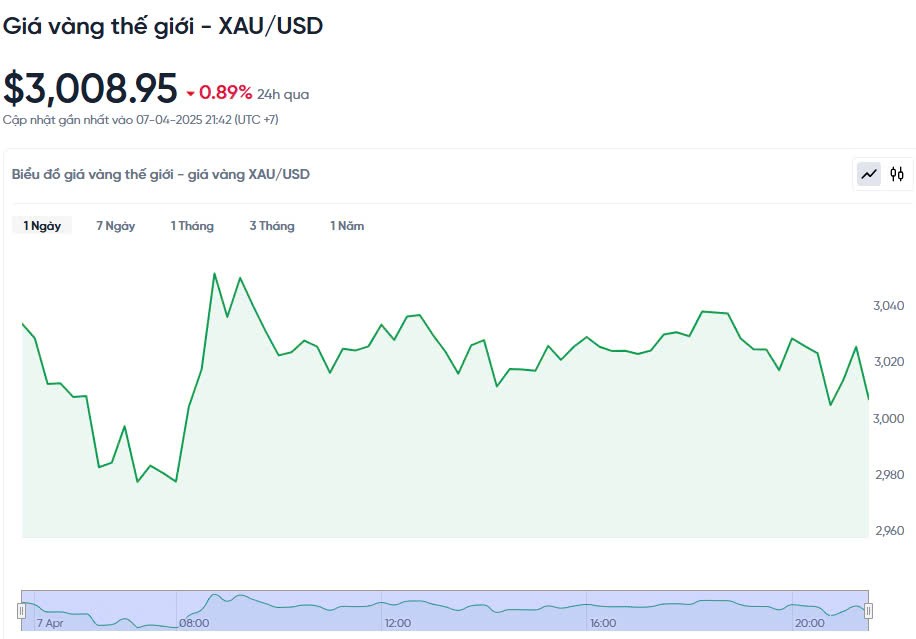Click the right handle of the range navigator

[x=868, y=610]
